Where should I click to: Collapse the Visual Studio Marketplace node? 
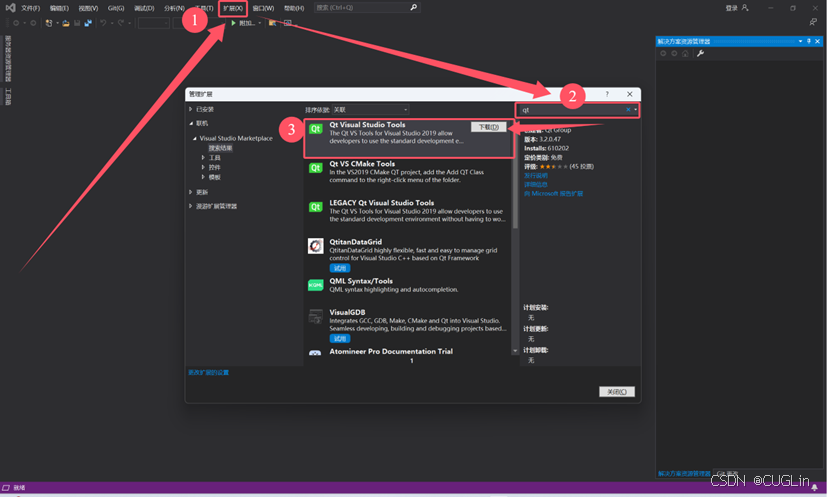point(195,138)
